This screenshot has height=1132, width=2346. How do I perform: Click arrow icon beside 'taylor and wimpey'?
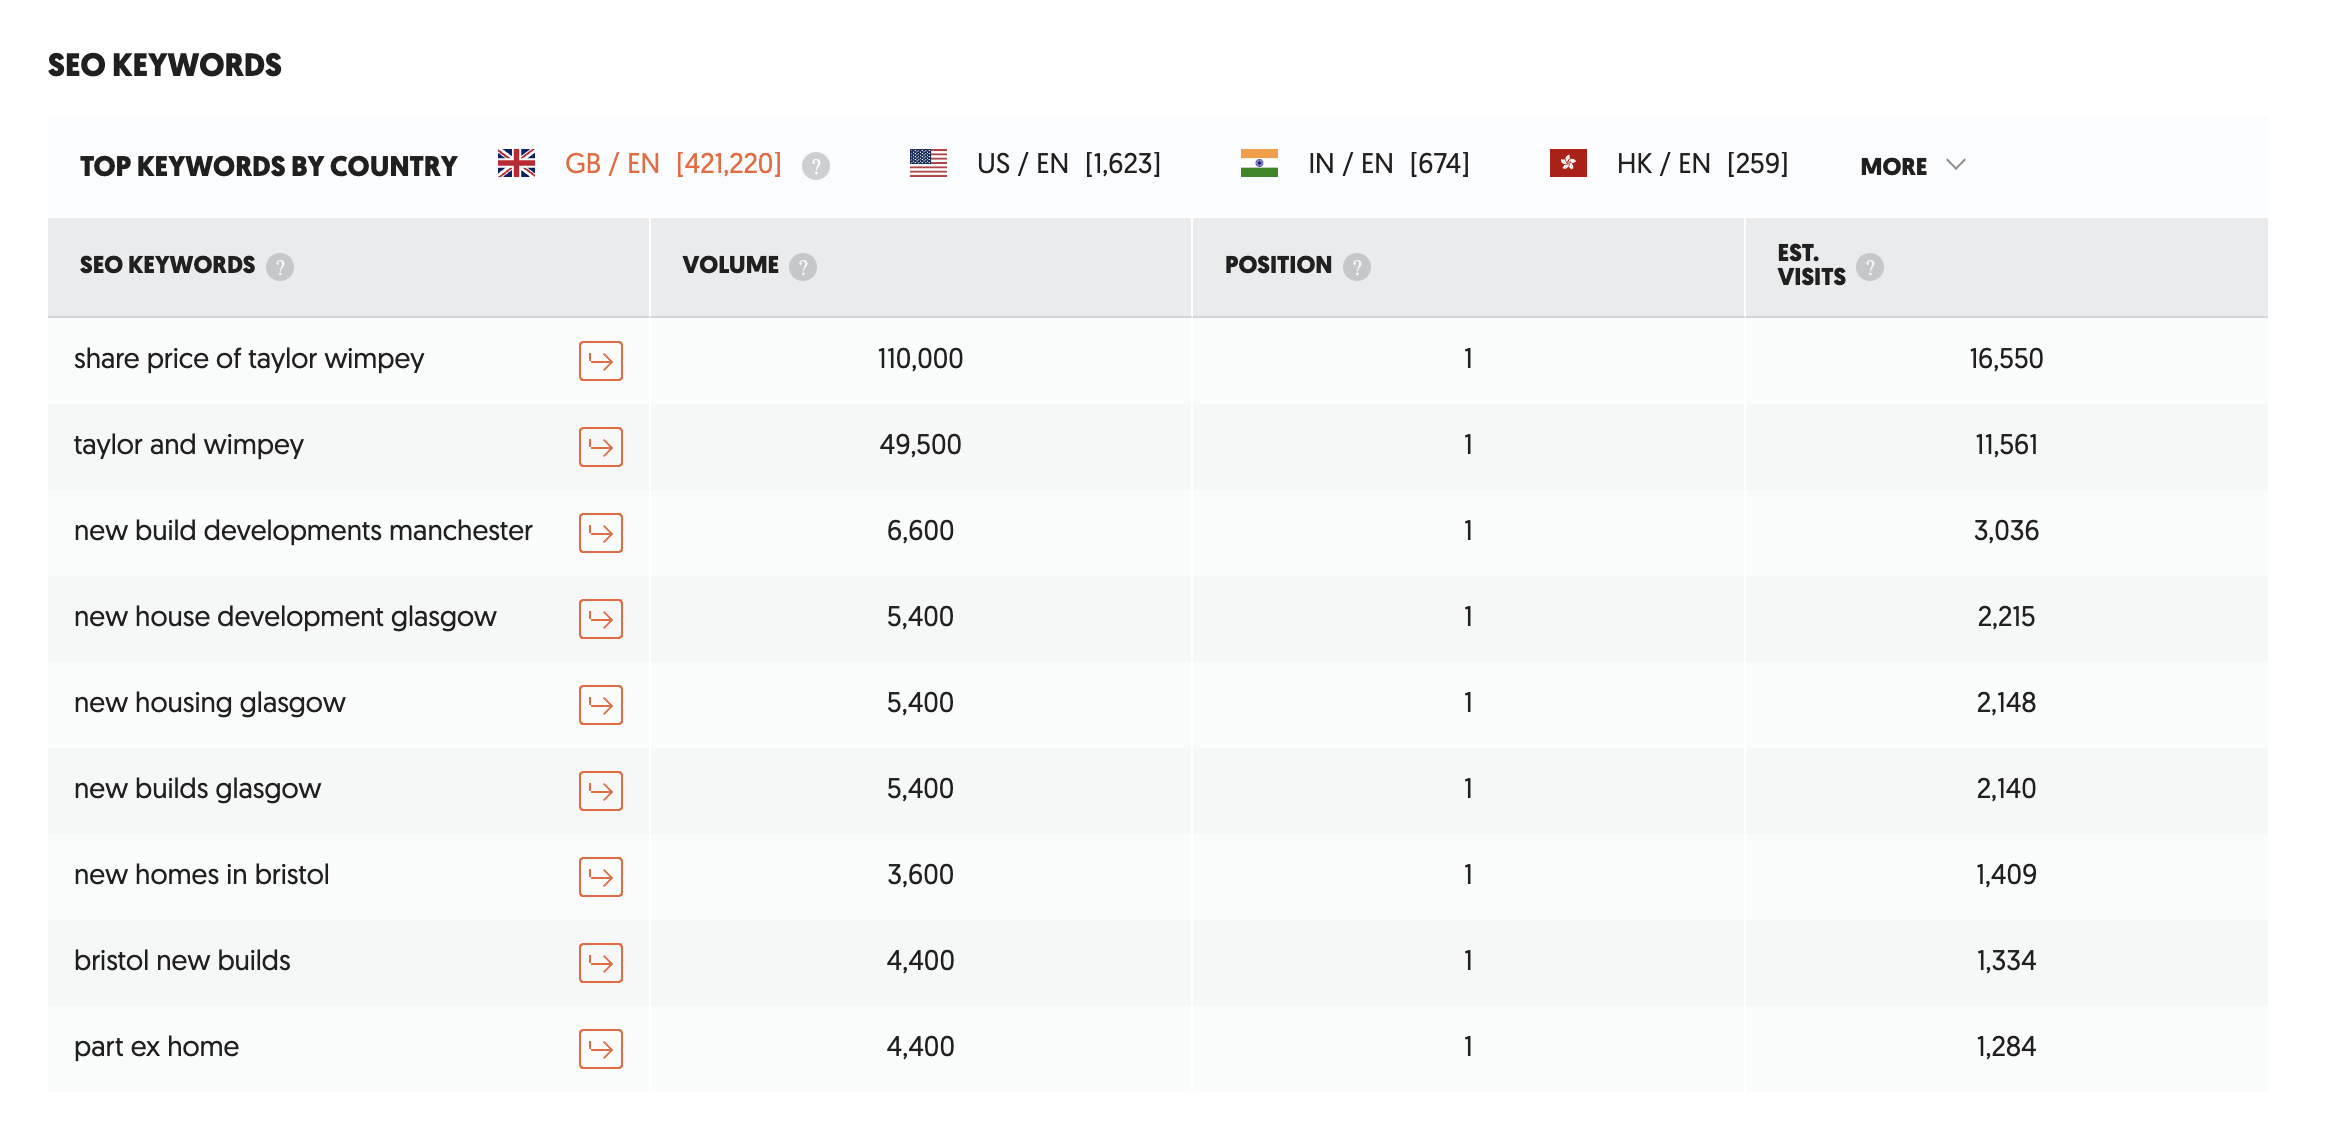pyautogui.click(x=600, y=447)
